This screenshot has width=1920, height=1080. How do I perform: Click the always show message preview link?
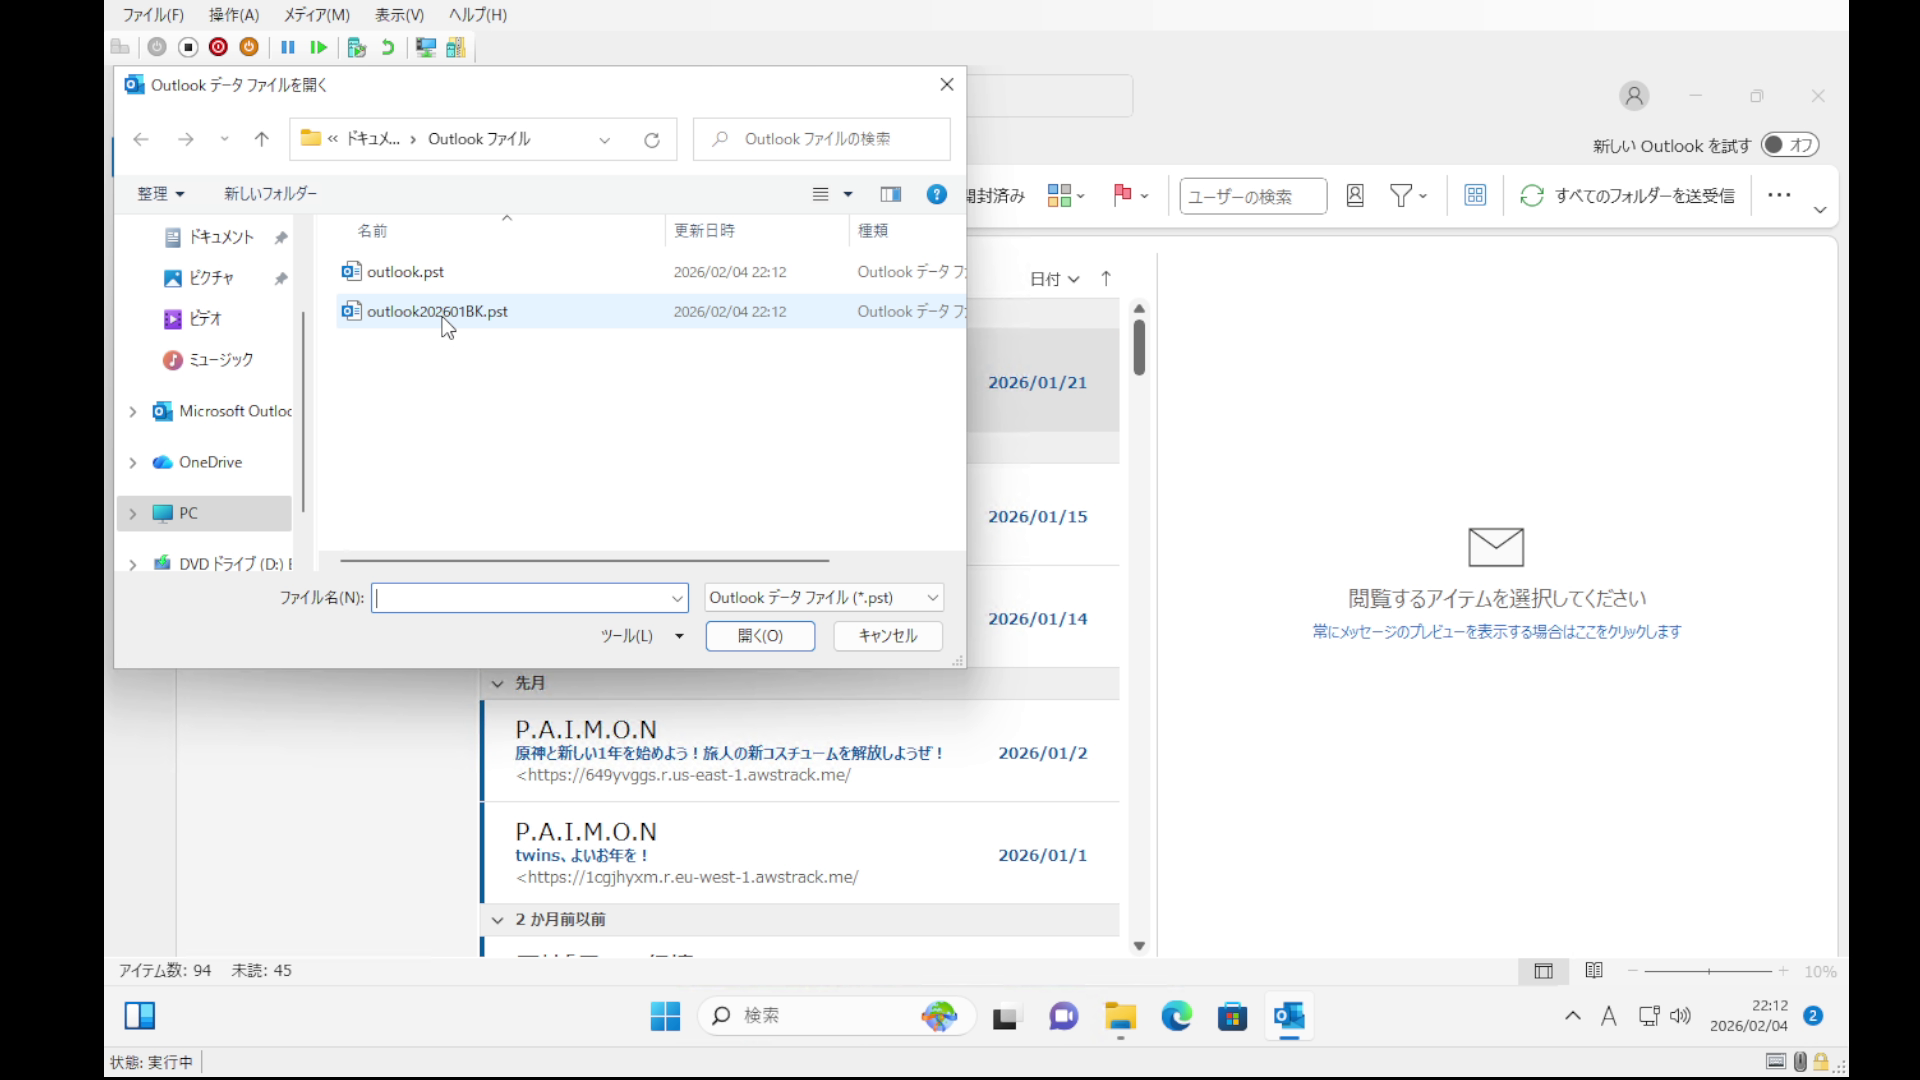[x=1496, y=632]
